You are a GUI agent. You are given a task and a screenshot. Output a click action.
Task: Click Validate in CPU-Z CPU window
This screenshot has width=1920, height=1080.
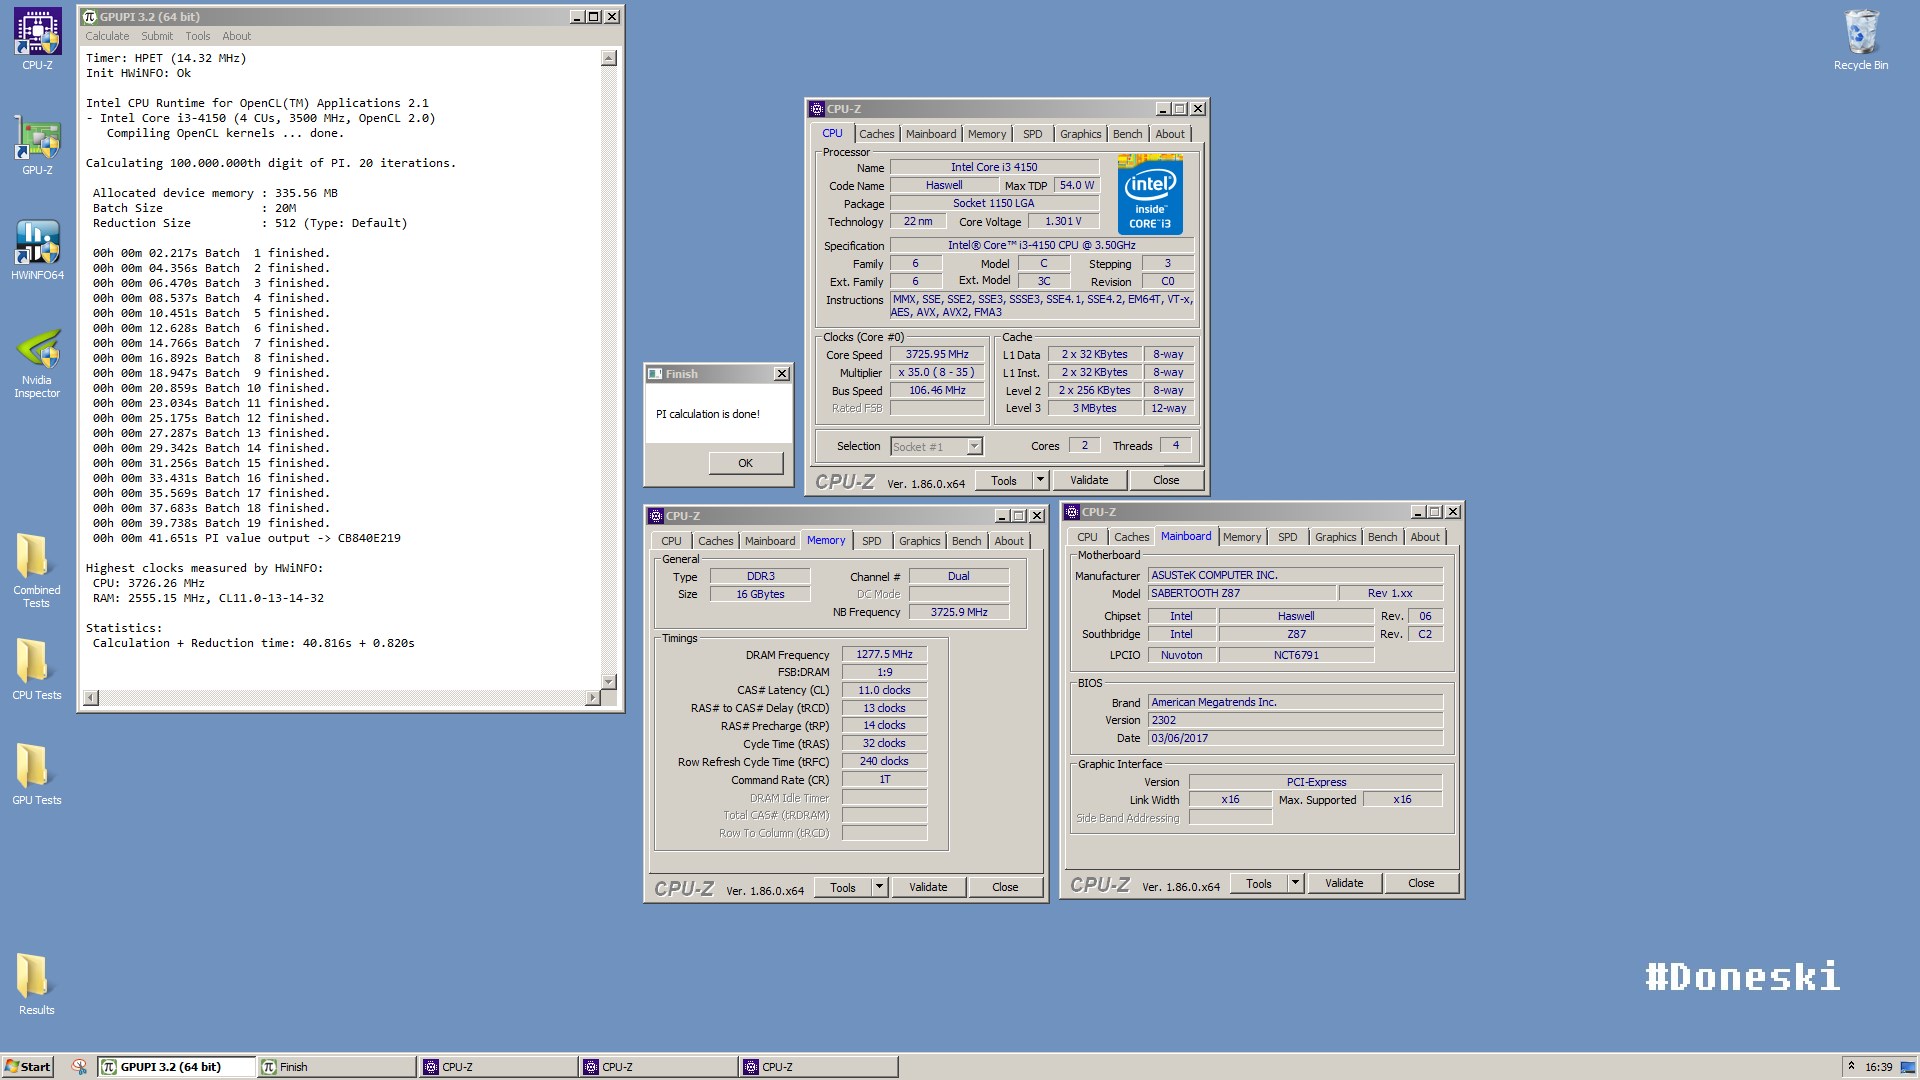pyautogui.click(x=1089, y=480)
